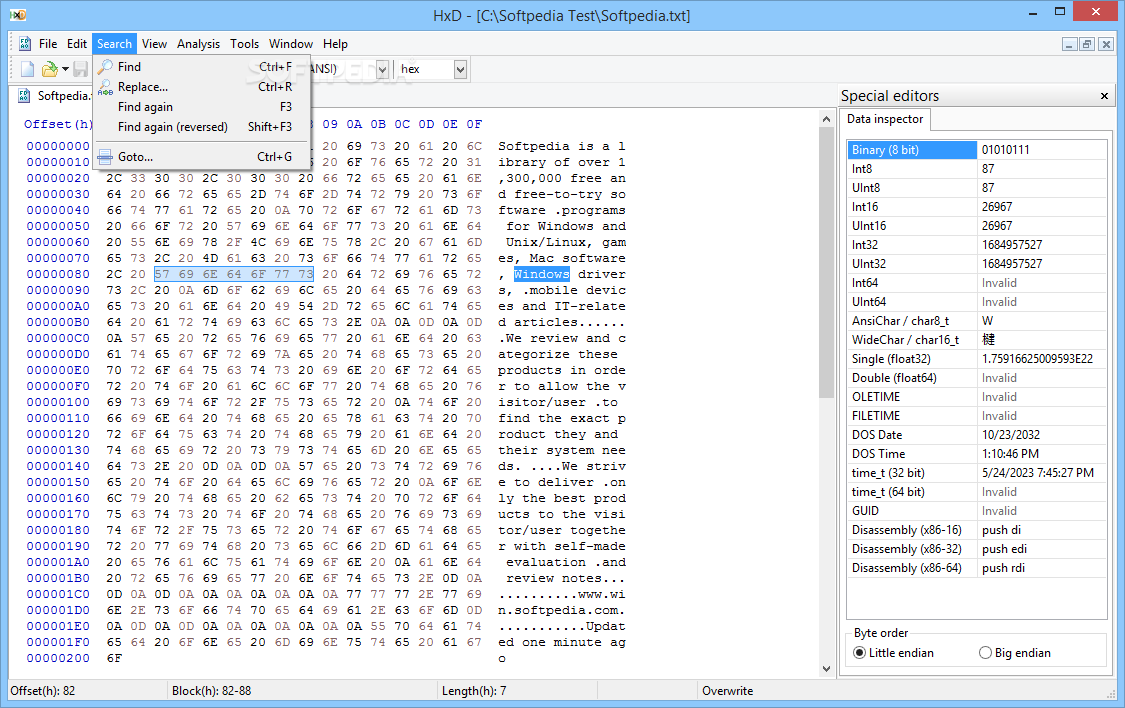Click Length(h): 7 in status bar
Viewport: 1125px width, 708px height.
click(x=474, y=691)
